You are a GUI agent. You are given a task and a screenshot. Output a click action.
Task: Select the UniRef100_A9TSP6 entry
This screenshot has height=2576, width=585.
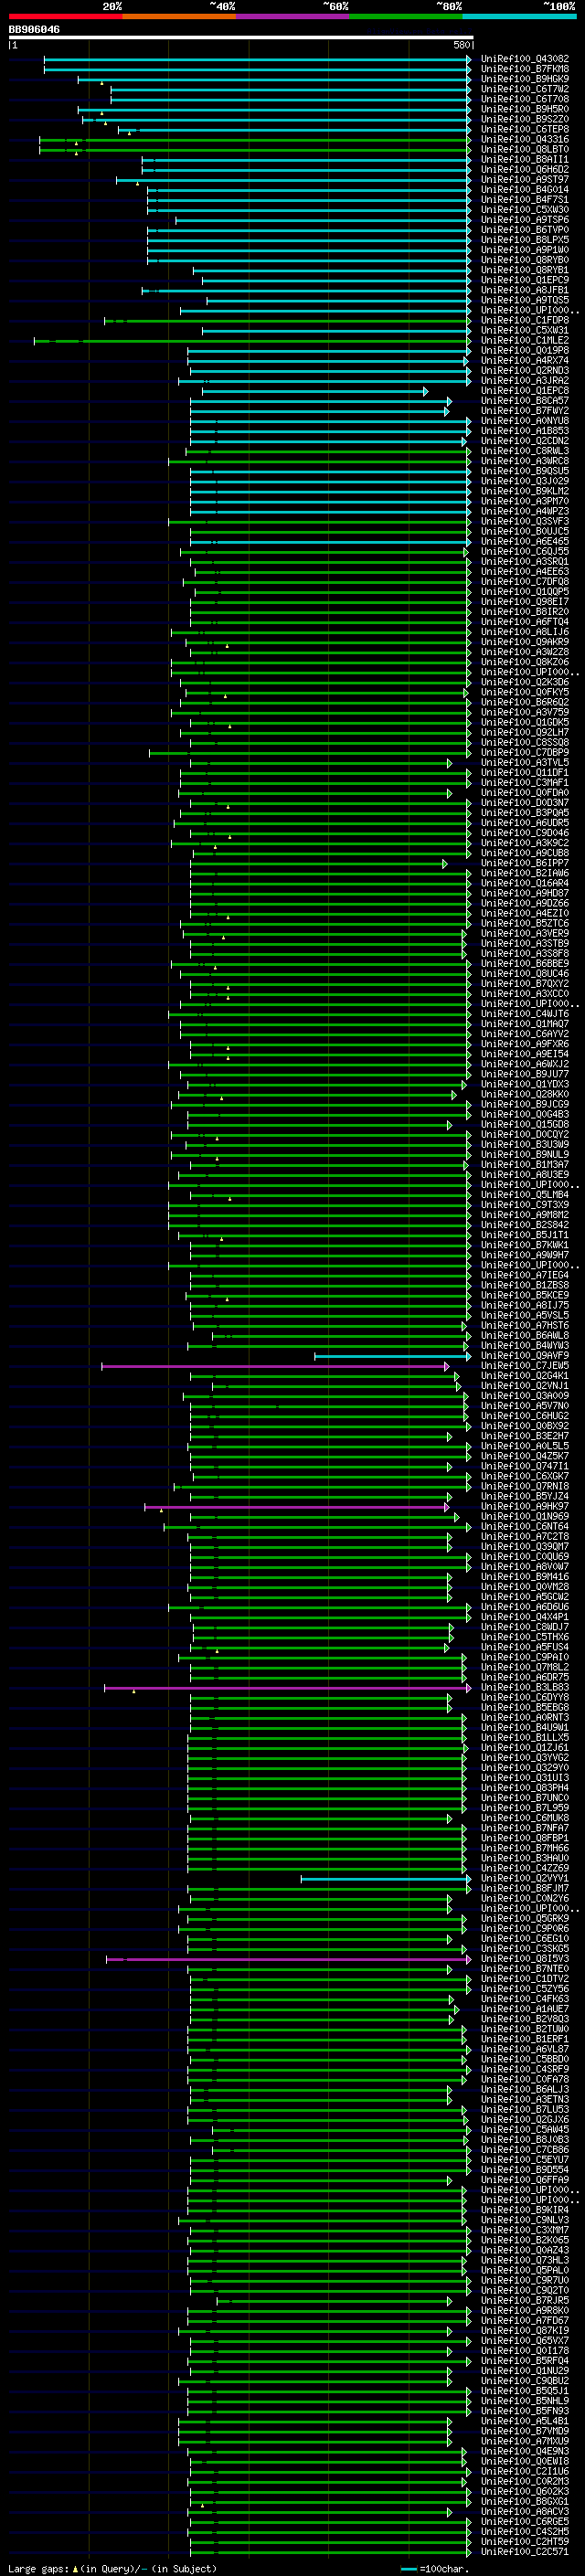[x=525, y=220]
